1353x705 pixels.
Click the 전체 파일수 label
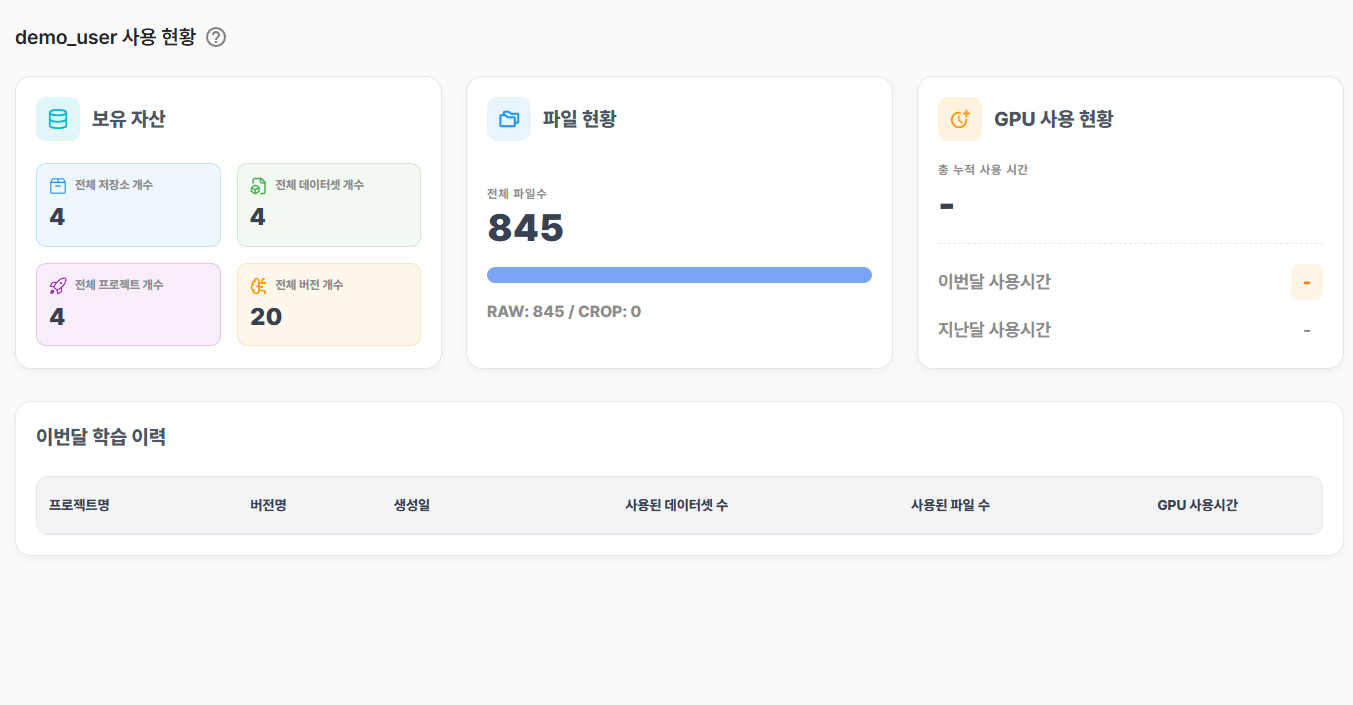tap(517, 193)
